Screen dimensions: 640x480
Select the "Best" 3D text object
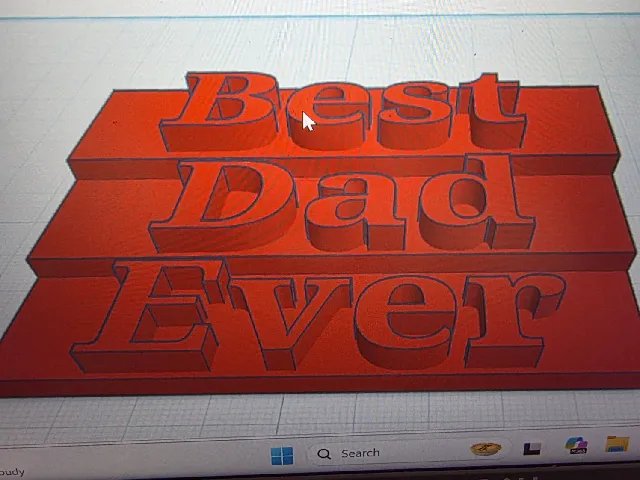coord(343,111)
